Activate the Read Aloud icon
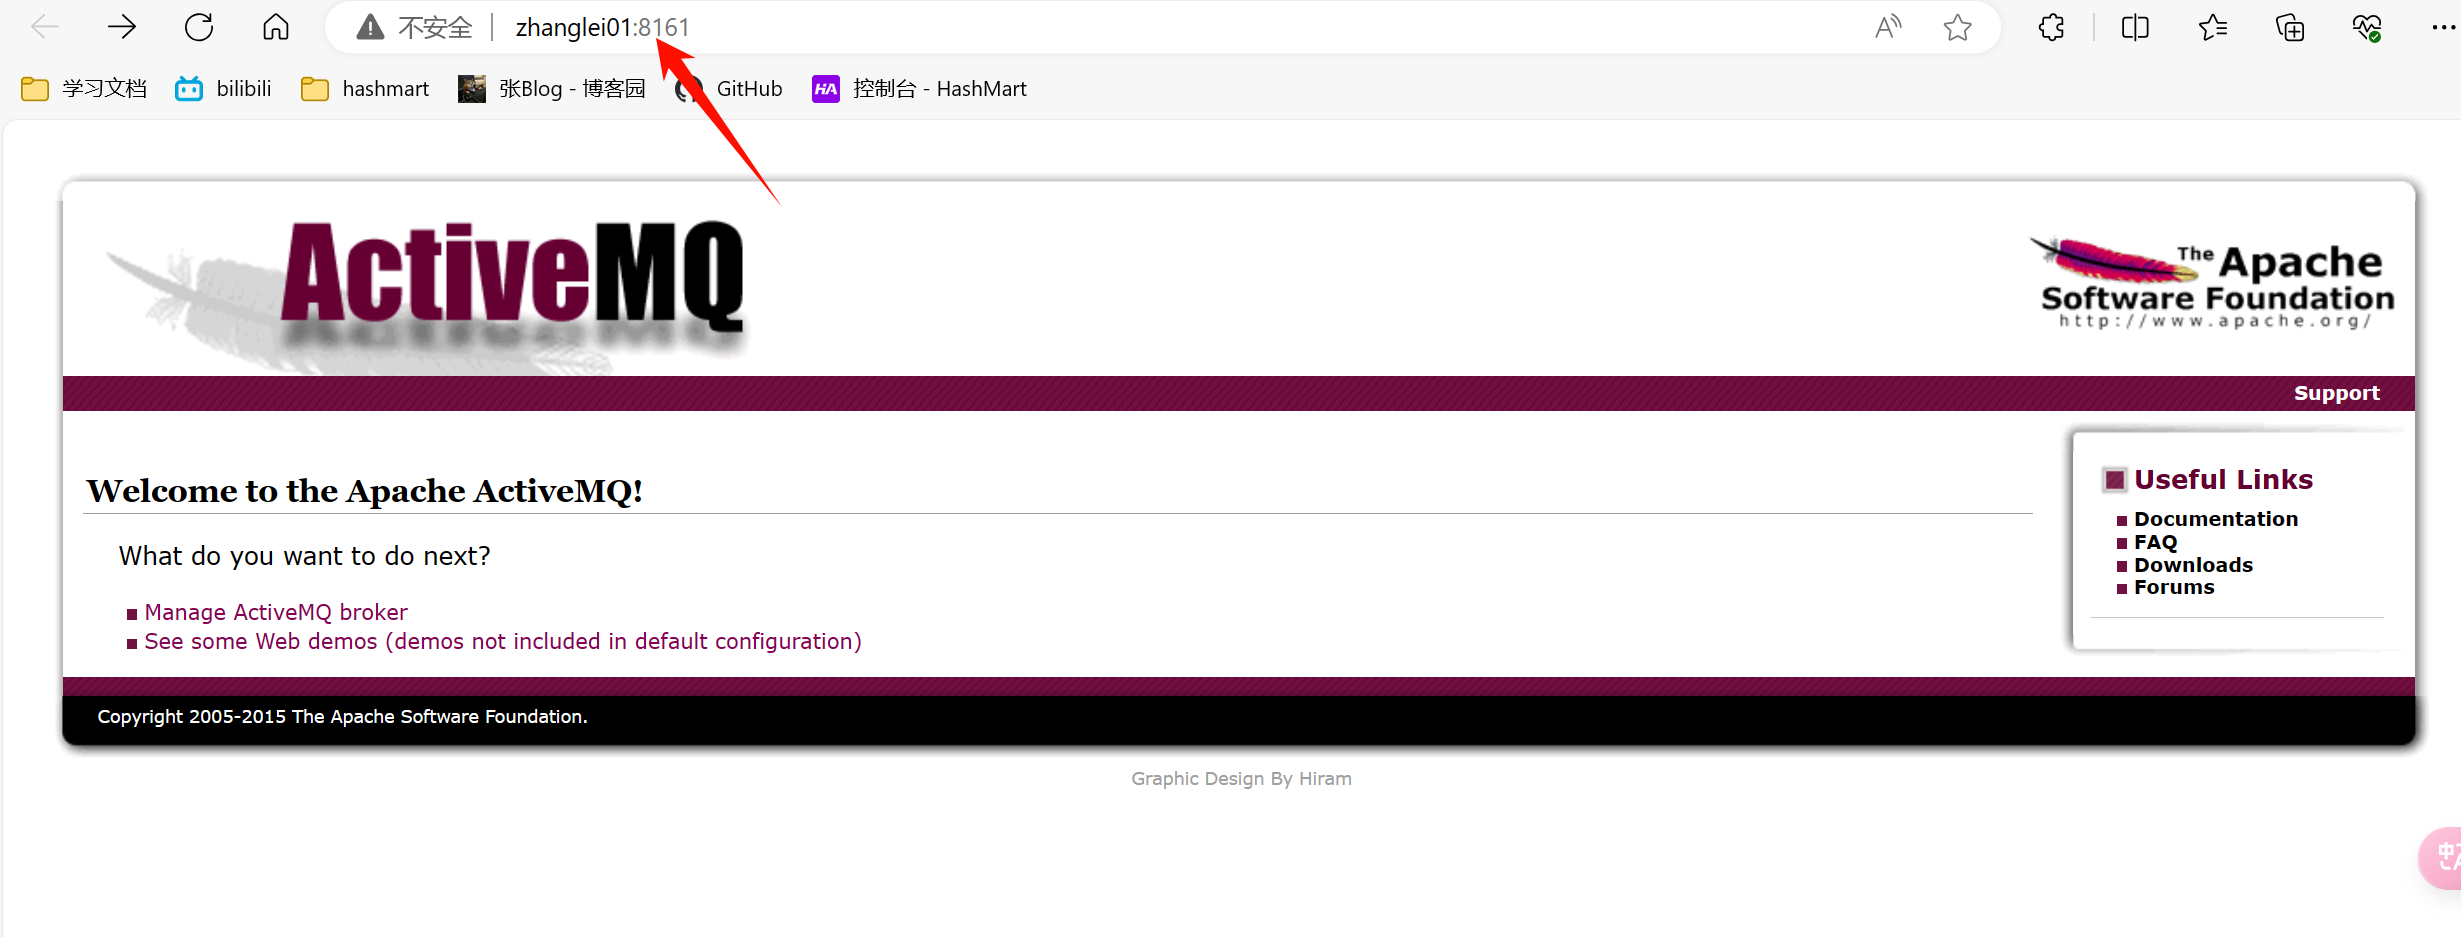This screenshot has height=937, width=2461. point(1887,27)
